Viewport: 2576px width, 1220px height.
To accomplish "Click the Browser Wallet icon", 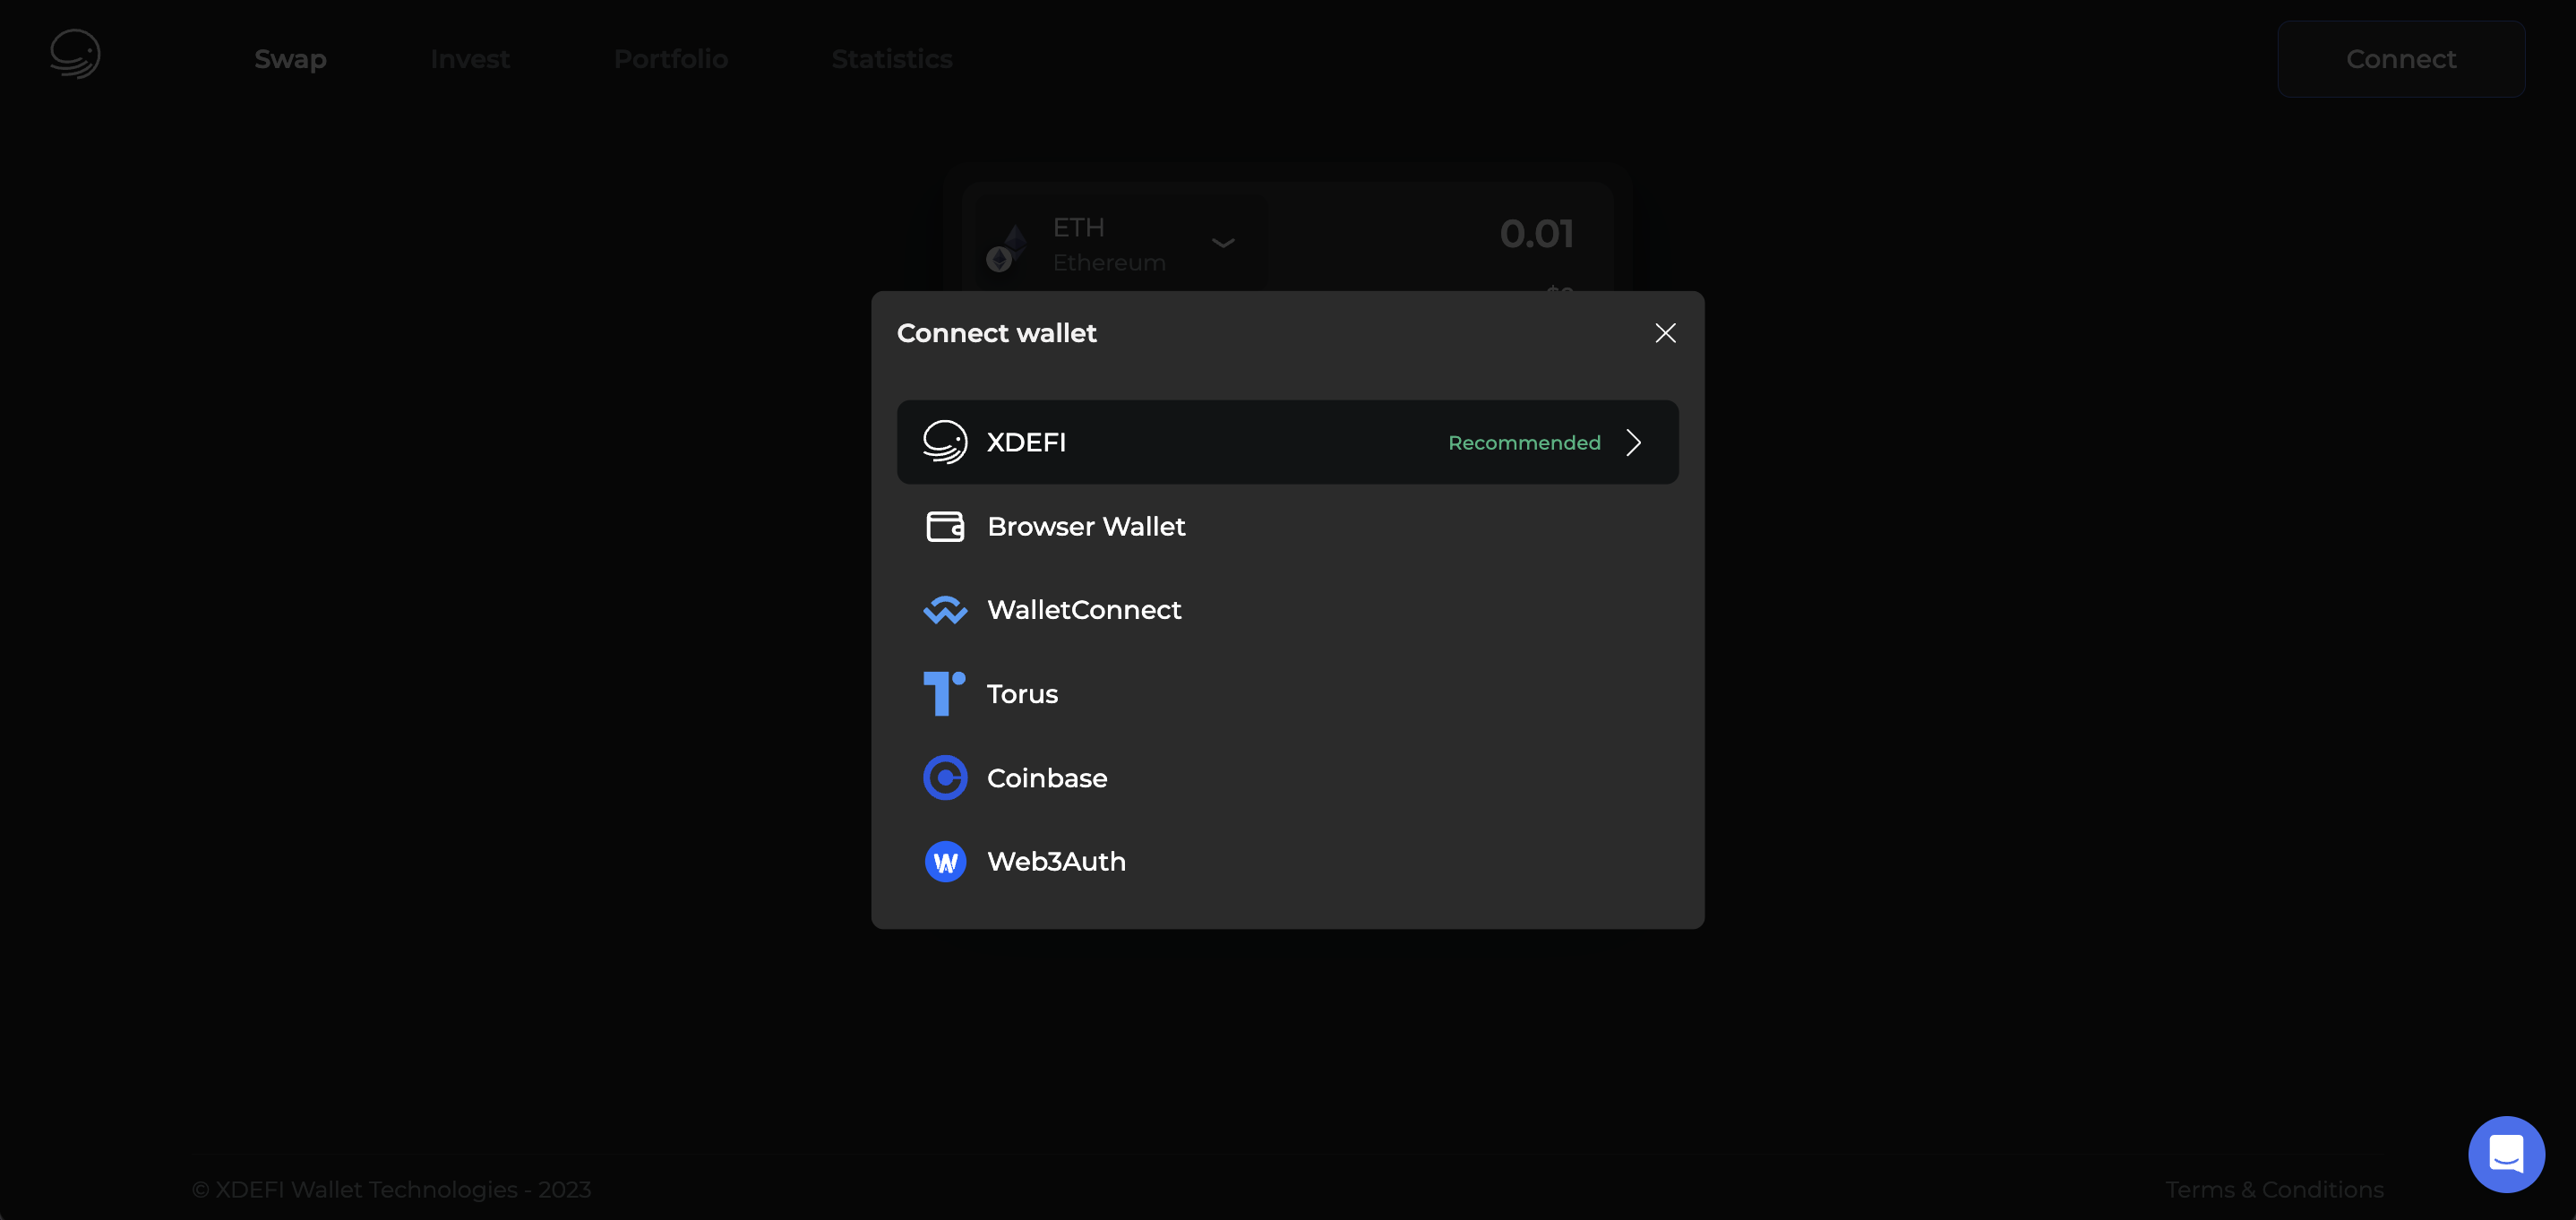I will coord(944,526).
